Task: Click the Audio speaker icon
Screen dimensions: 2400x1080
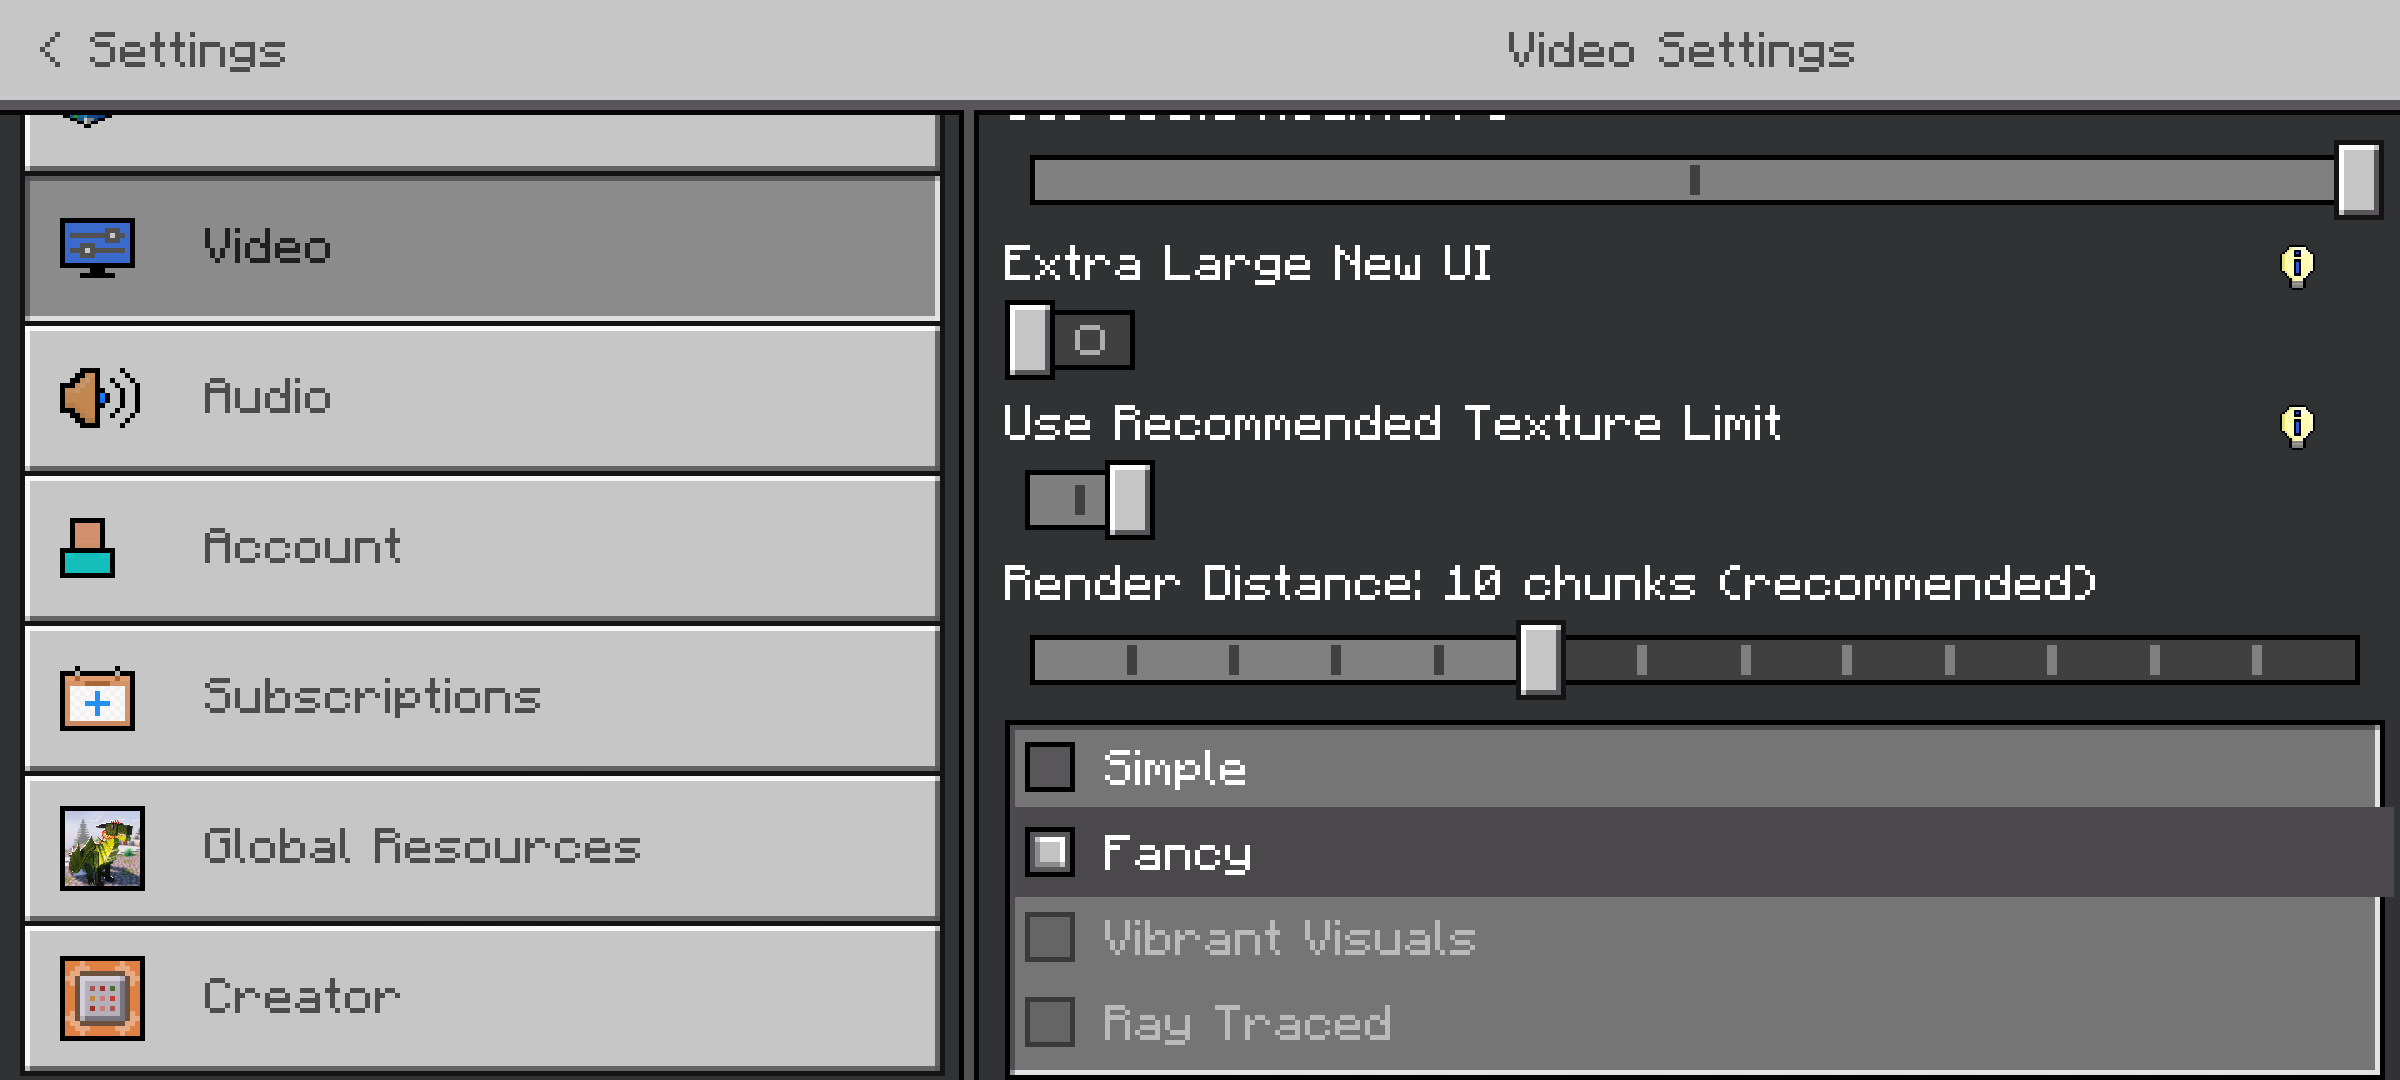Action: [x=100, y=397]
